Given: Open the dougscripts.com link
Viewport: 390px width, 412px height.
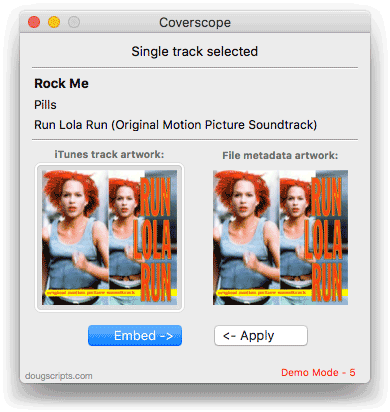Looking at the screenshot, I should pos(59,376).
